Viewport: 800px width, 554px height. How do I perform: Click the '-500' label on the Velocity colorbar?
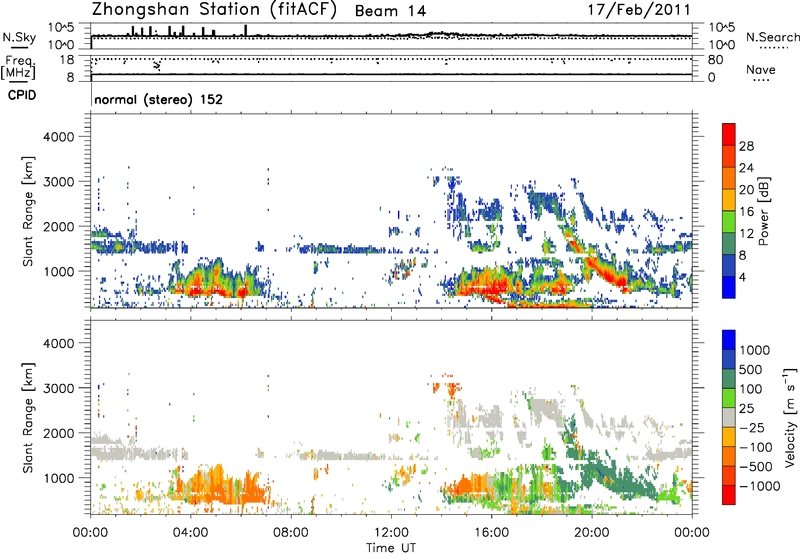pyautogui.click(x=756, y=467)
